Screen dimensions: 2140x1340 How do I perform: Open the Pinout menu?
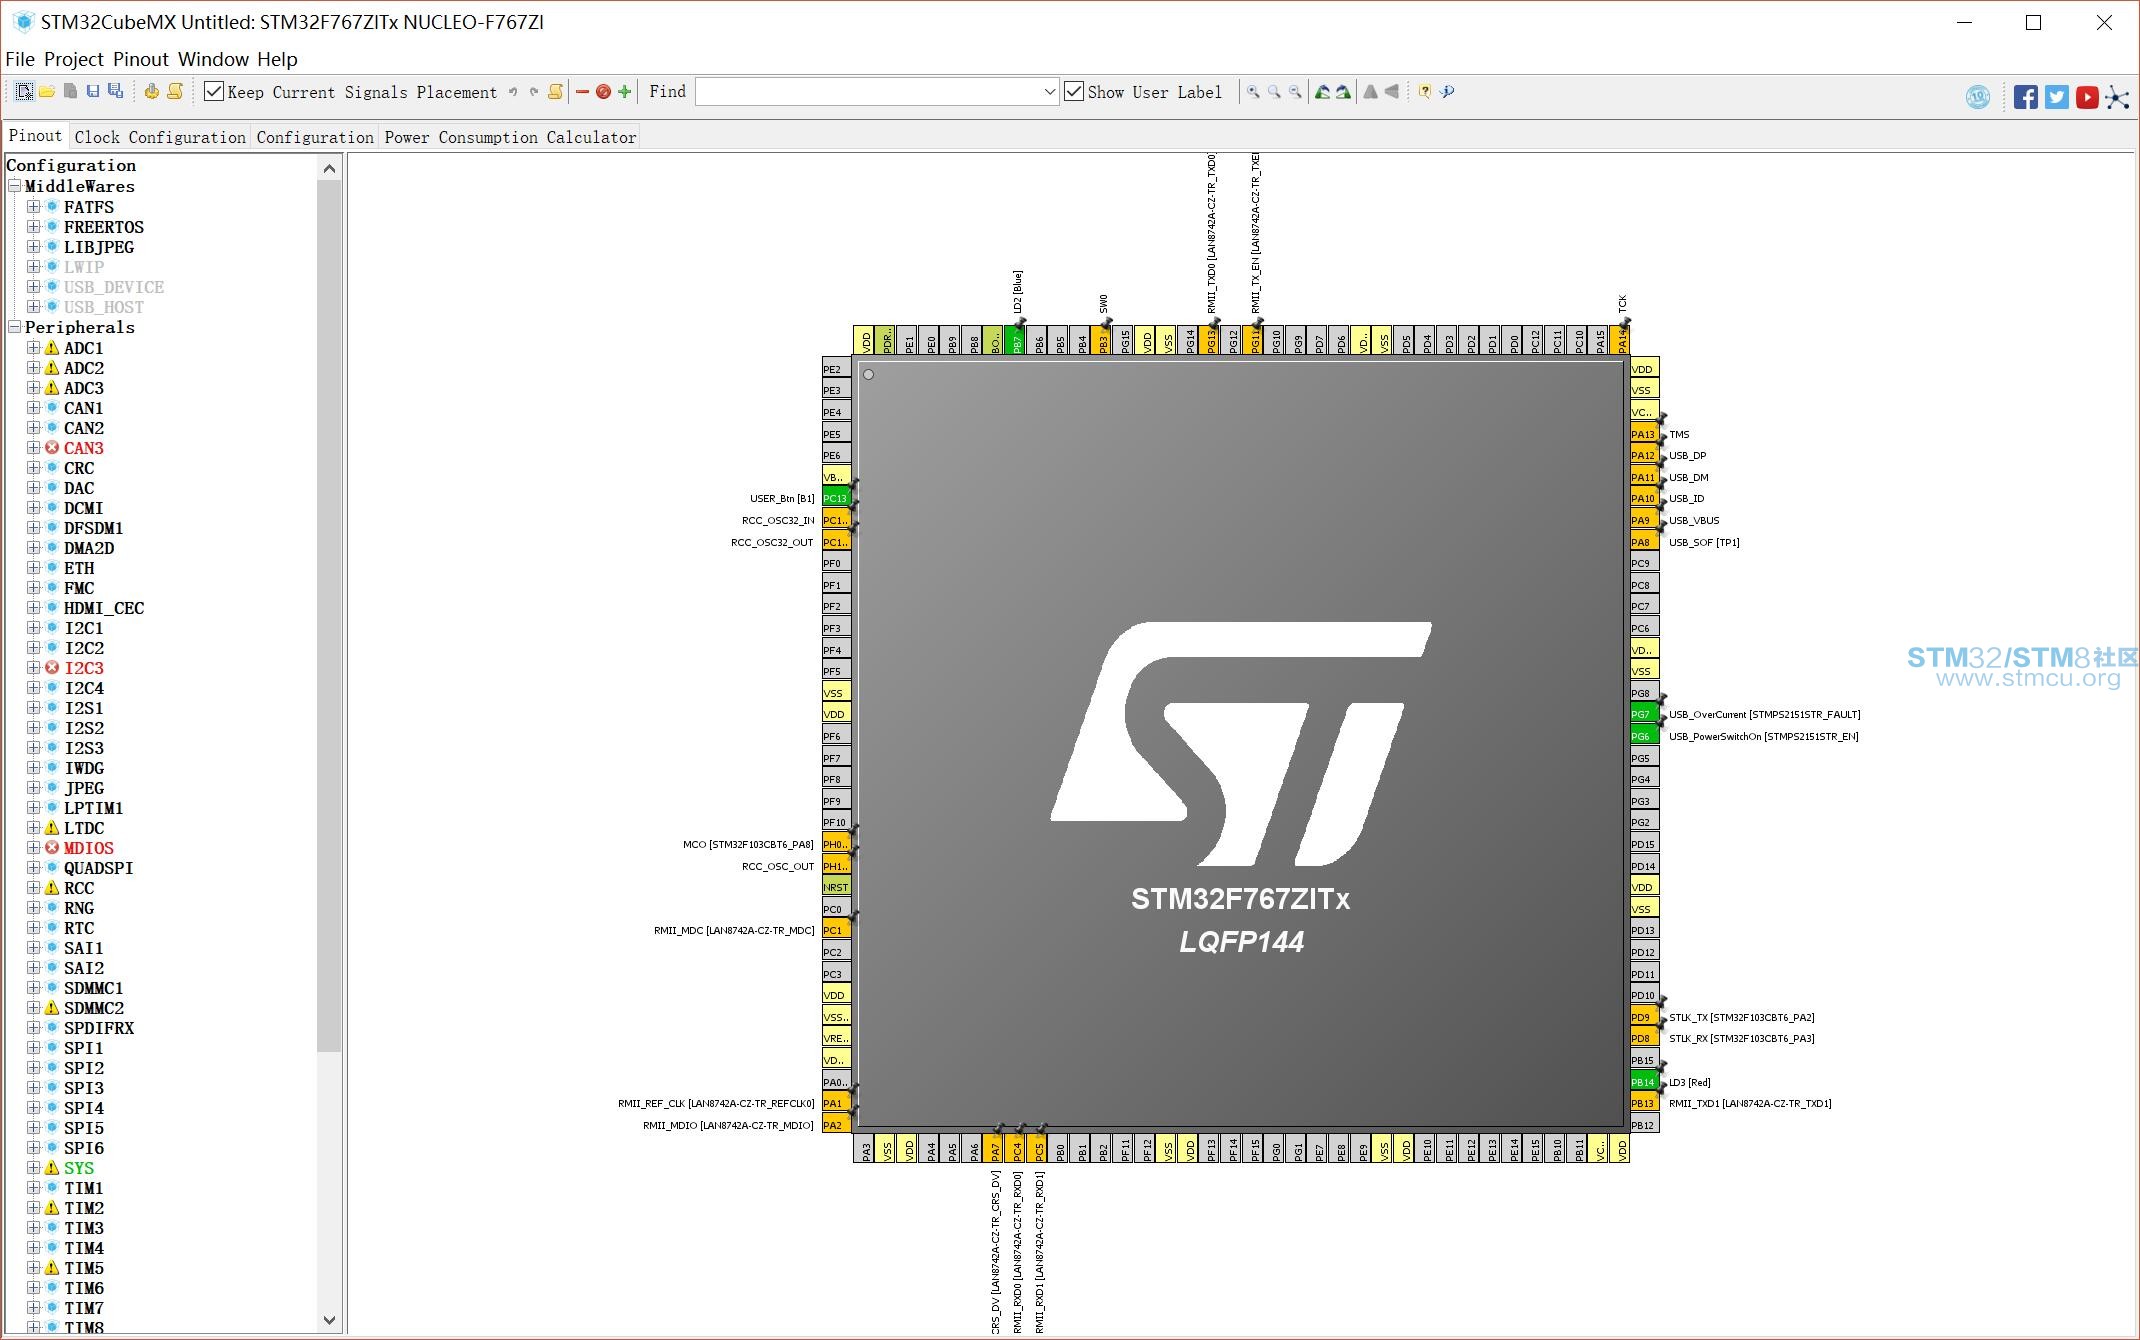click(x=141, y=59)
